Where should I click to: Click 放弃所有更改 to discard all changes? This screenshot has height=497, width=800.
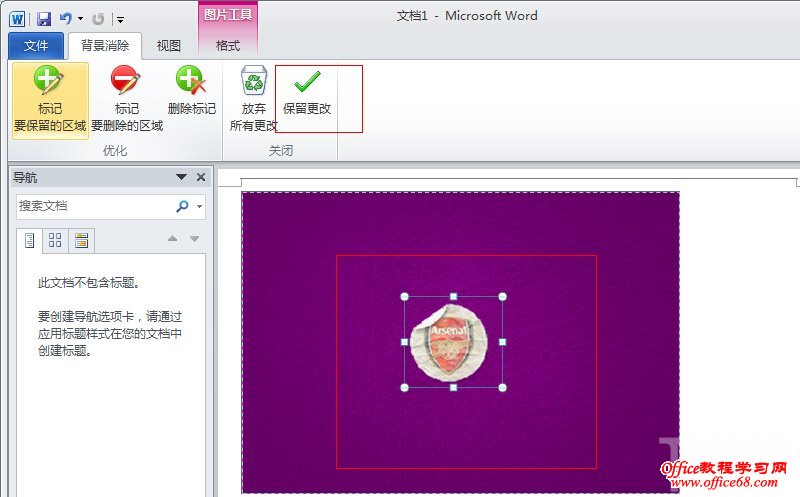(x=254, y=100)
